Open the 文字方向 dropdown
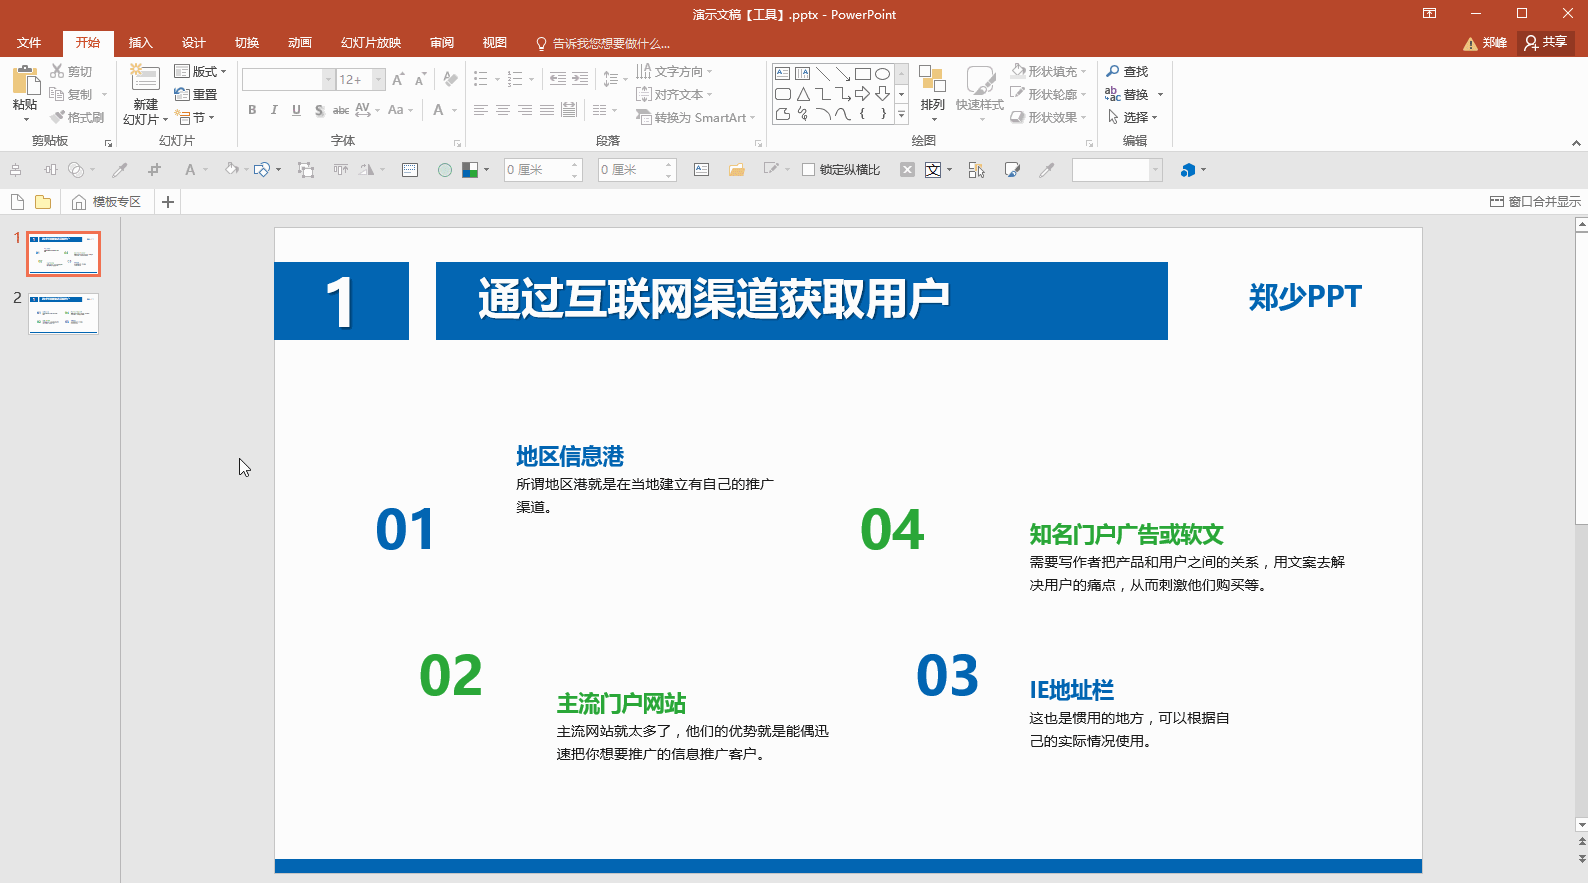Screen dimensions: 1588x883 pos(675,71)
